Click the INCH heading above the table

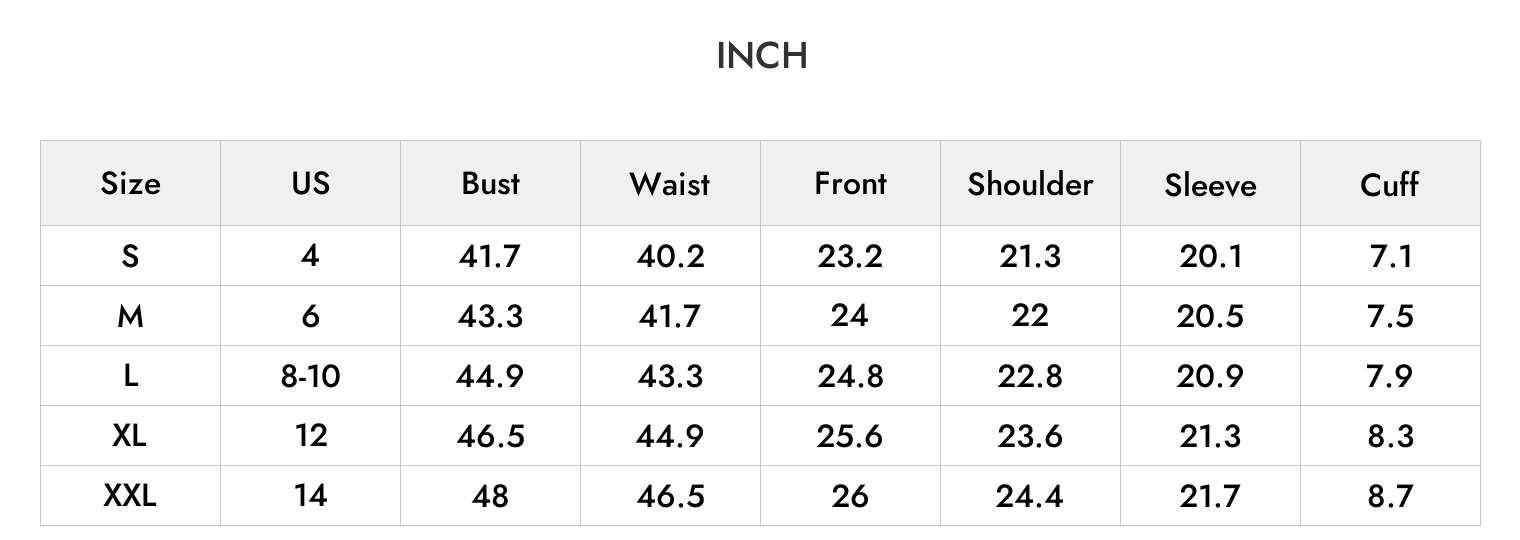pos(762,56)
